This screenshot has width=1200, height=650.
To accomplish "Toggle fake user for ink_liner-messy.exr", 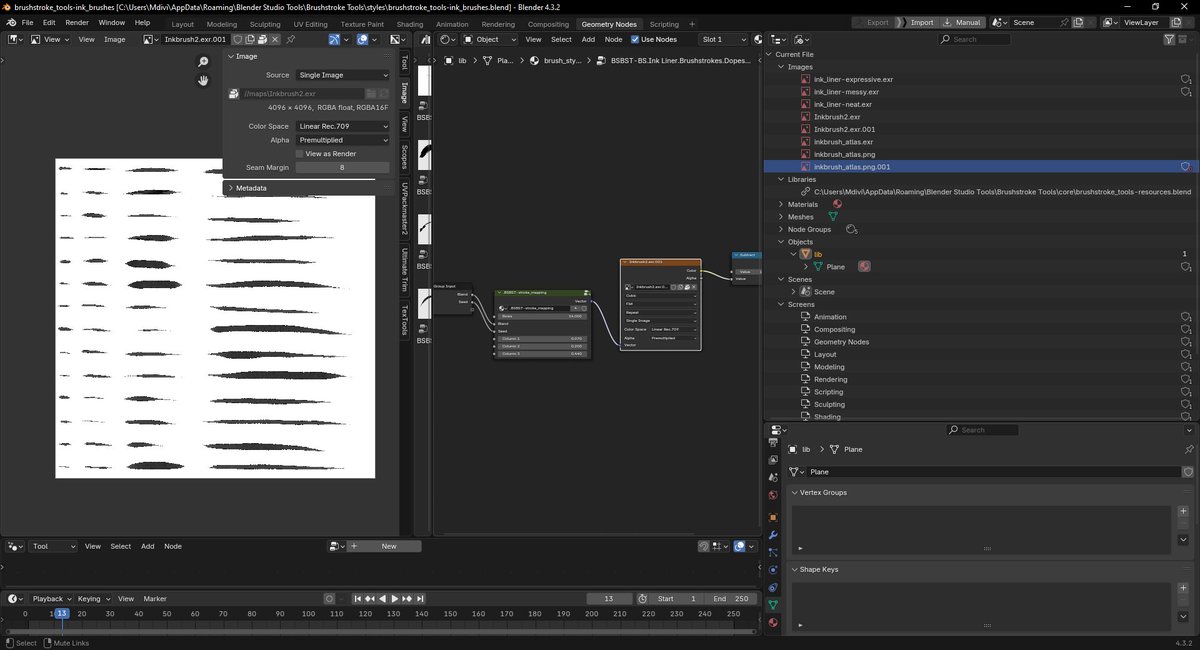I will pos(1186,92).
